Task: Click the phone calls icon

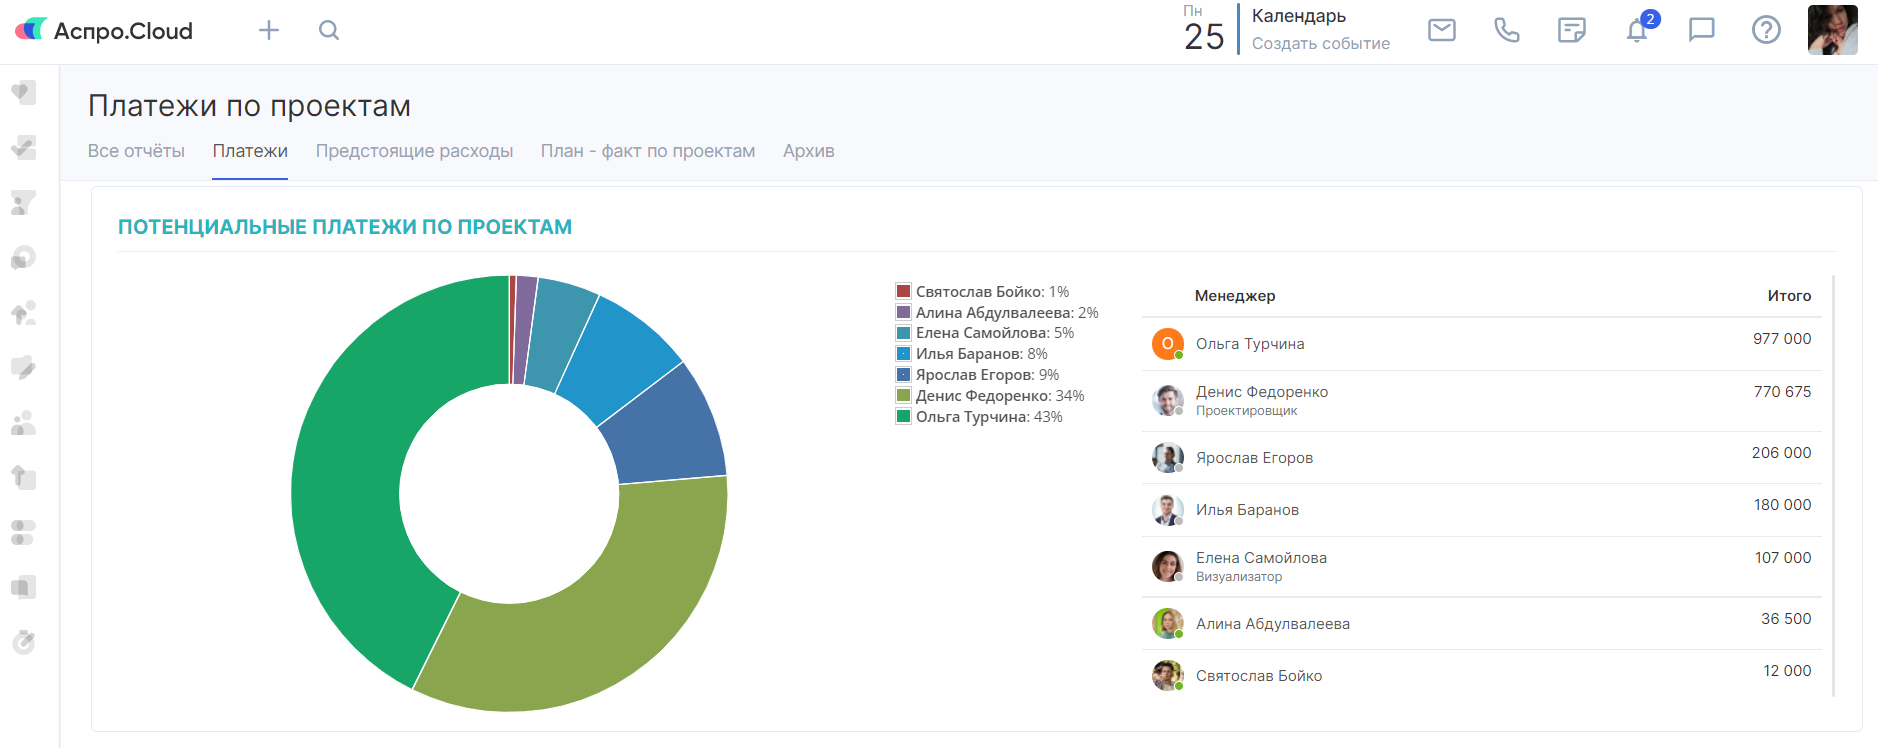Action: point(1506,30)
